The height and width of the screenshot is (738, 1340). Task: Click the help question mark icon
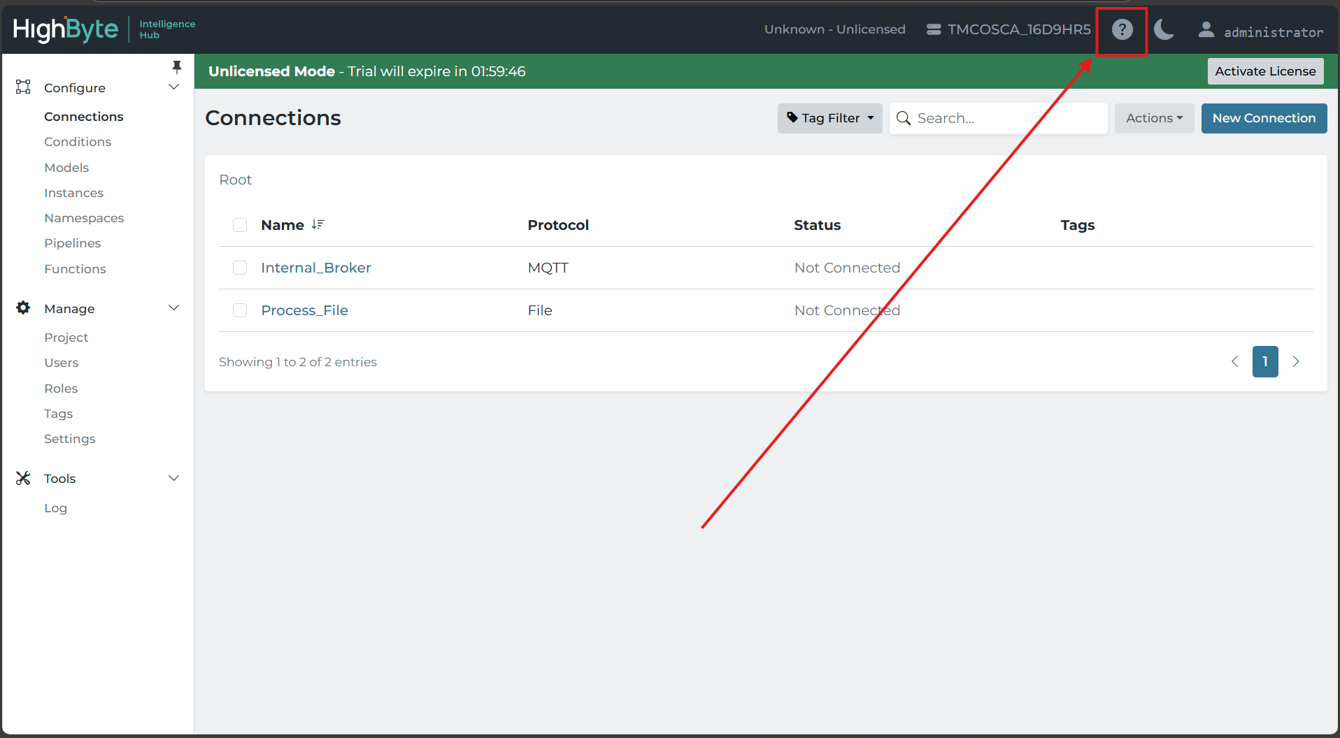click(1122, 30)
